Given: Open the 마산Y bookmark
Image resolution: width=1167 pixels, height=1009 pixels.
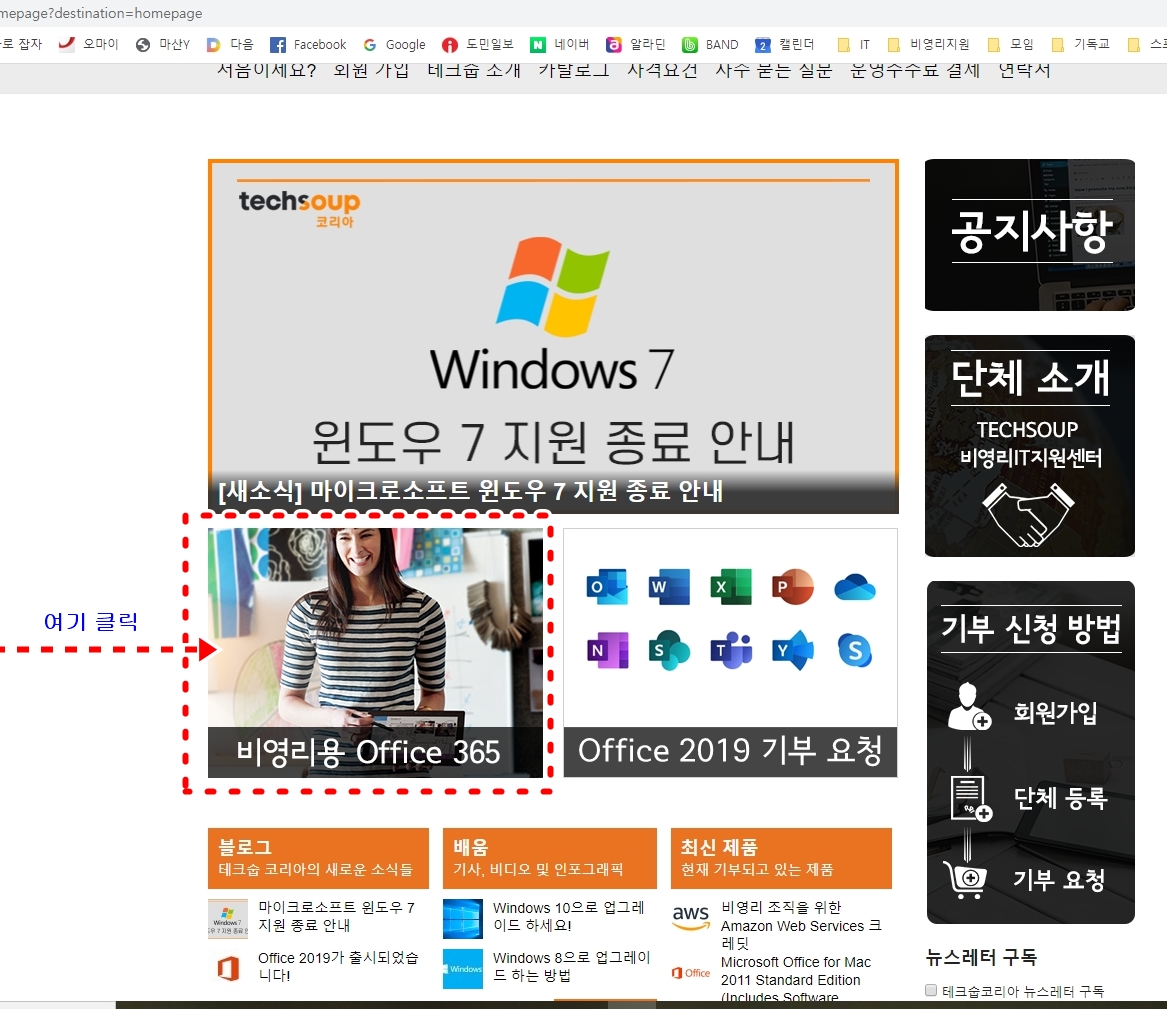Looking at the screenshot, I should click(163, 44).
